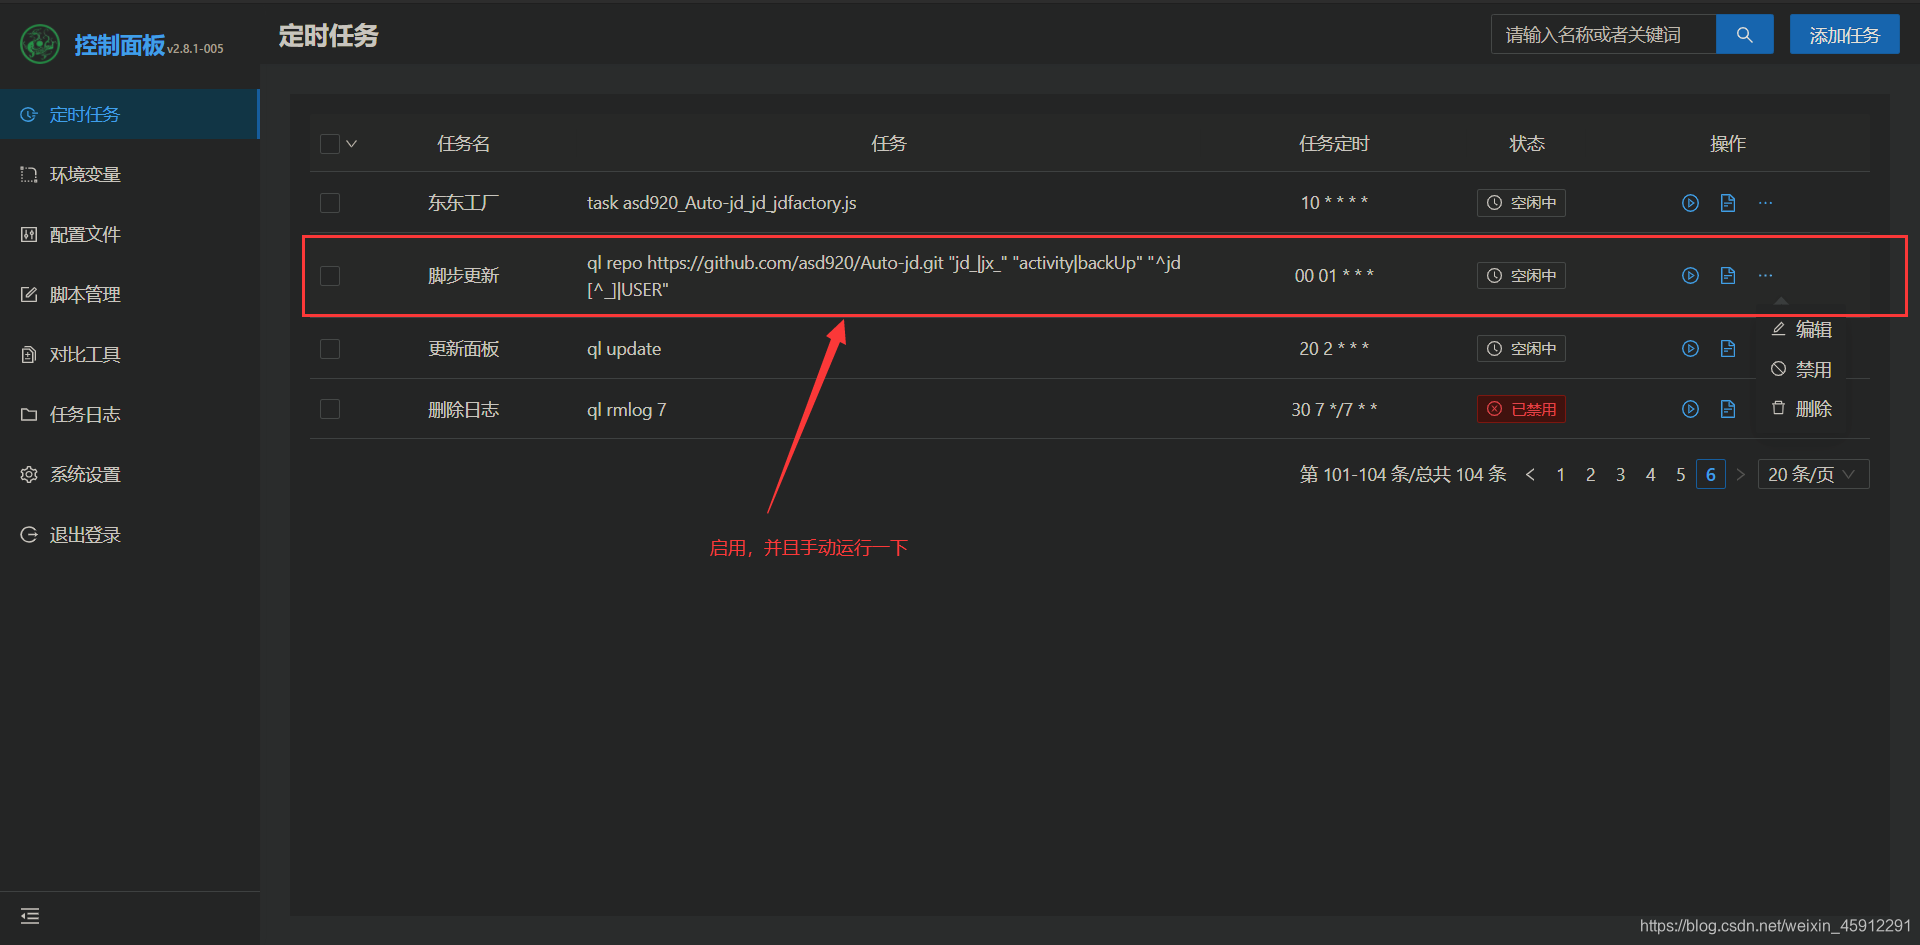Go to page 3
Viewport: 1920px width, 945px height.
click(1620, 475)
